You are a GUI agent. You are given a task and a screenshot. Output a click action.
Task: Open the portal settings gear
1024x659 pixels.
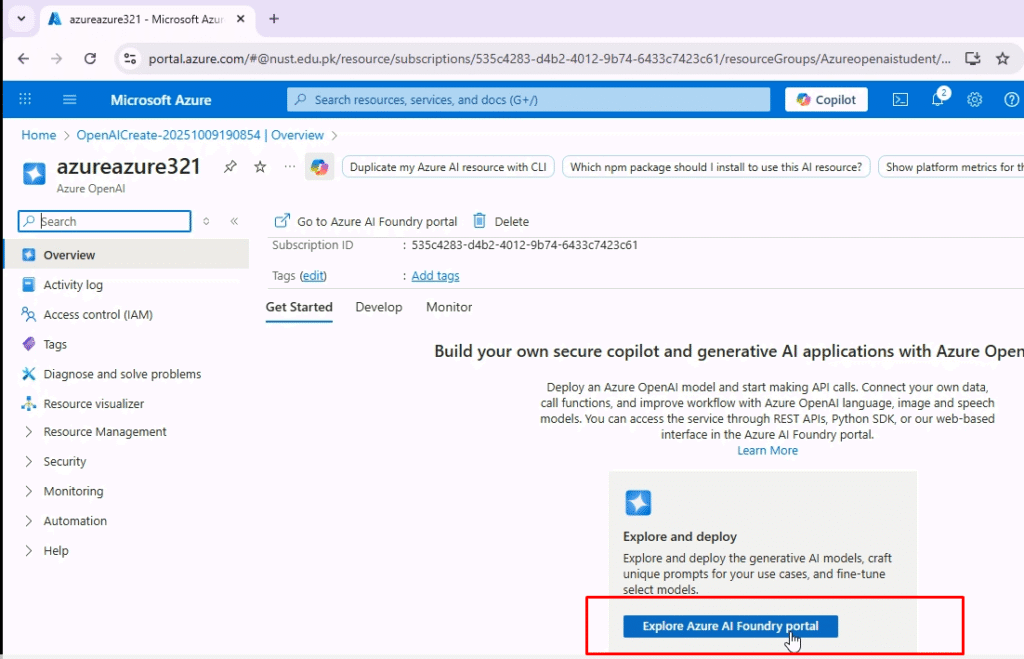[974, 100]
